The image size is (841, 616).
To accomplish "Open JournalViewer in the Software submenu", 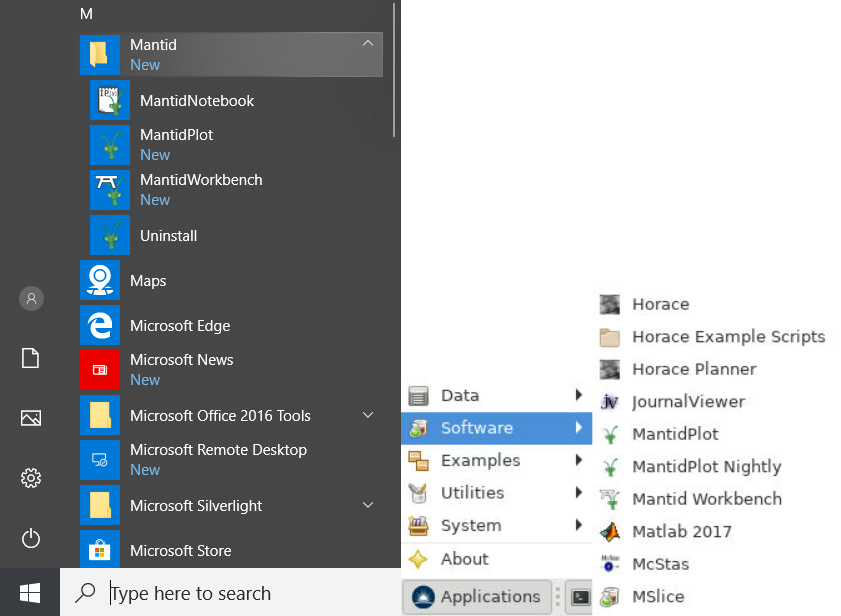I will [688, 402].
